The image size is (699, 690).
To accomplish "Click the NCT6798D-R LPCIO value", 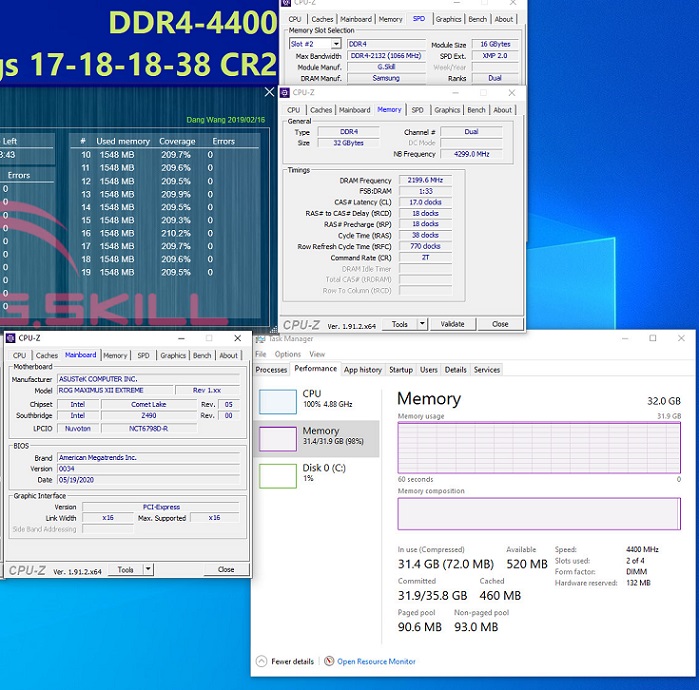I will [x=148, y=428].
